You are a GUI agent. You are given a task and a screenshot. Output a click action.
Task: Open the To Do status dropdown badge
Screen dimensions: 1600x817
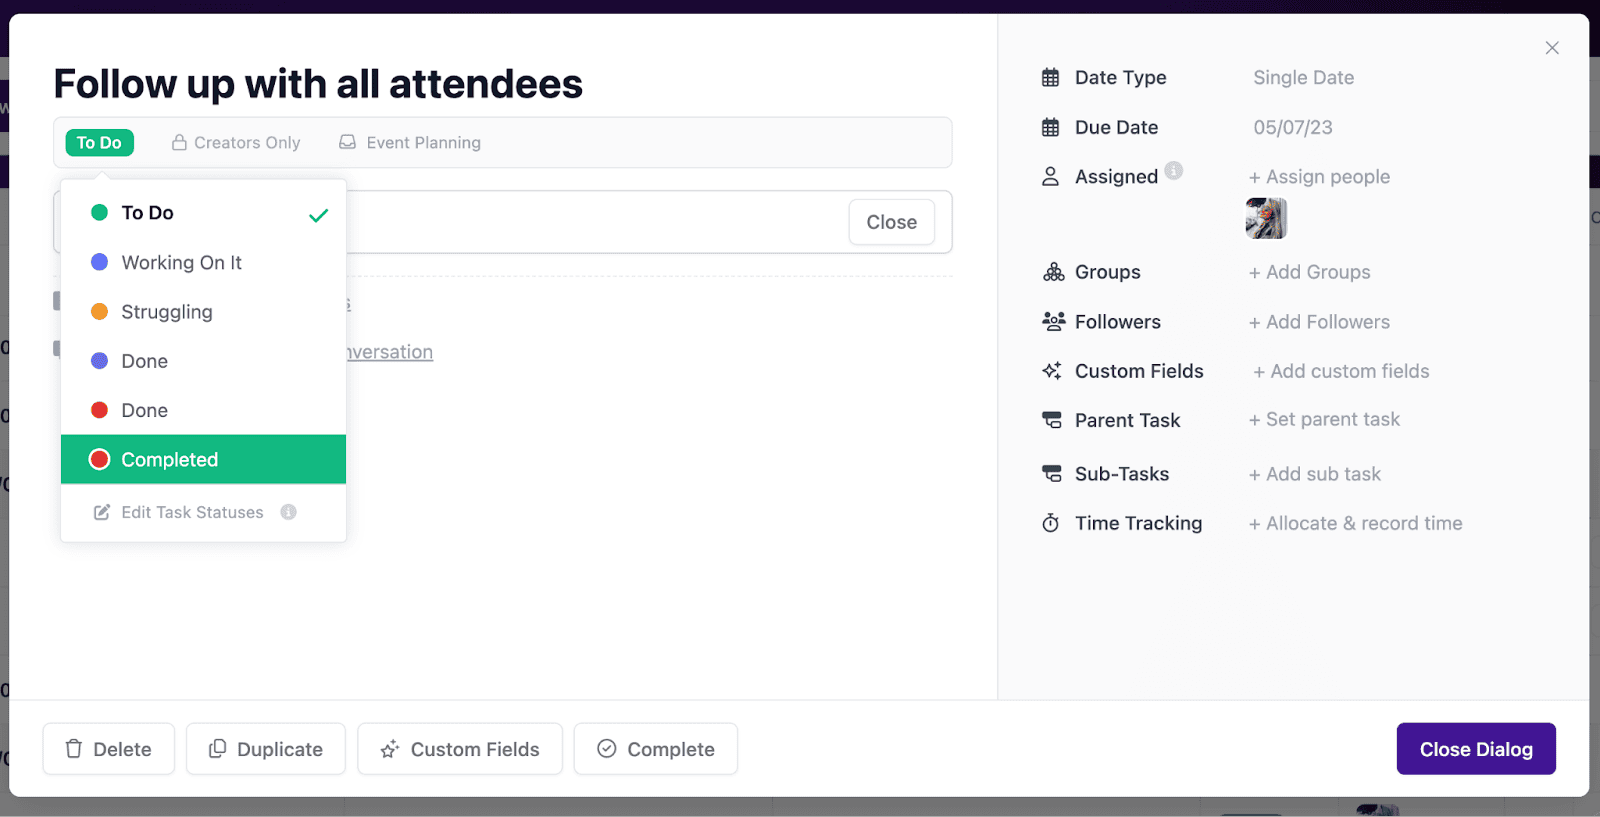click(99, 143)
